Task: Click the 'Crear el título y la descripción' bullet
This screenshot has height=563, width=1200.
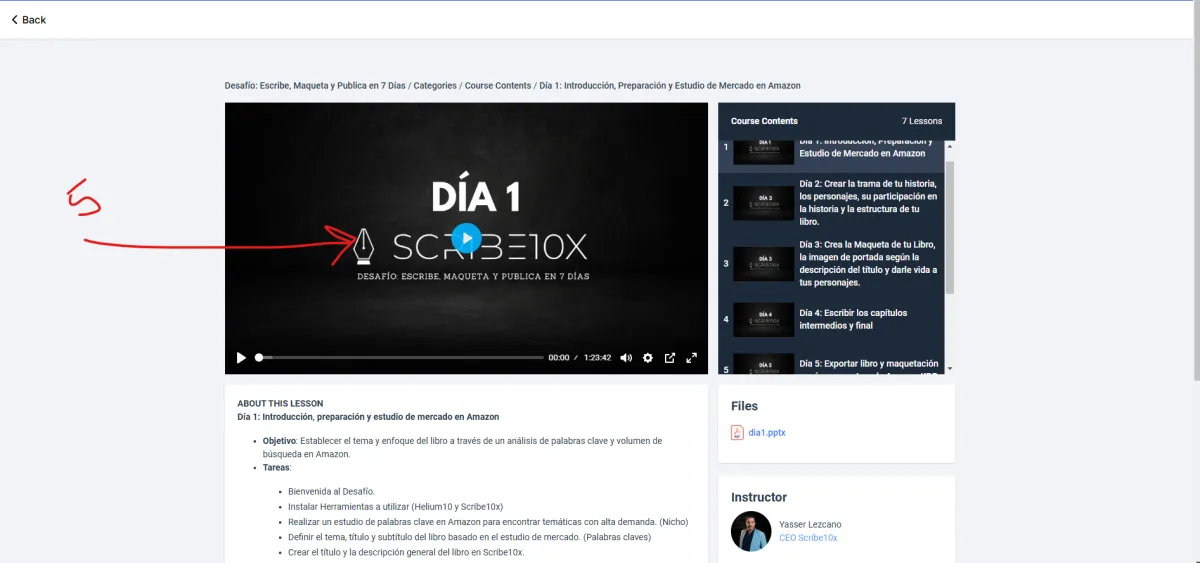Action: click(x=405, y=552)
